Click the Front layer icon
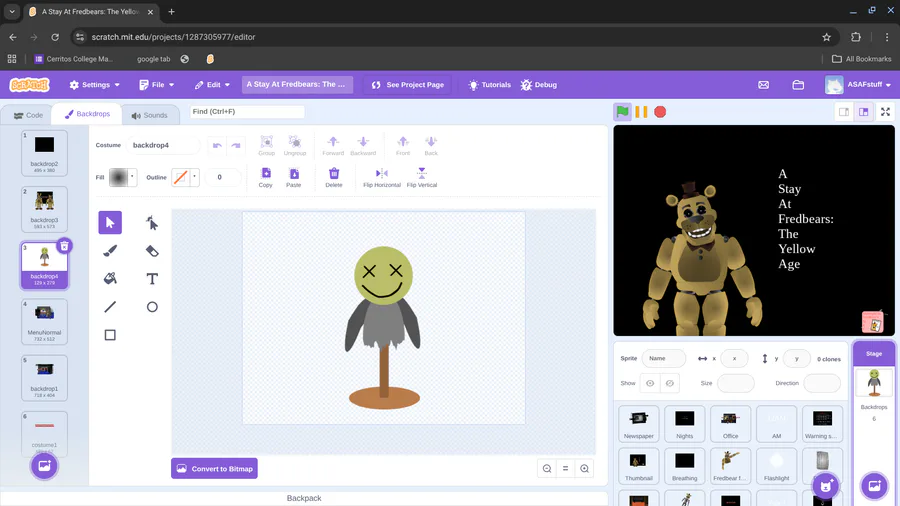The width and height of the screenshot is (900, 506). [403, 145]
